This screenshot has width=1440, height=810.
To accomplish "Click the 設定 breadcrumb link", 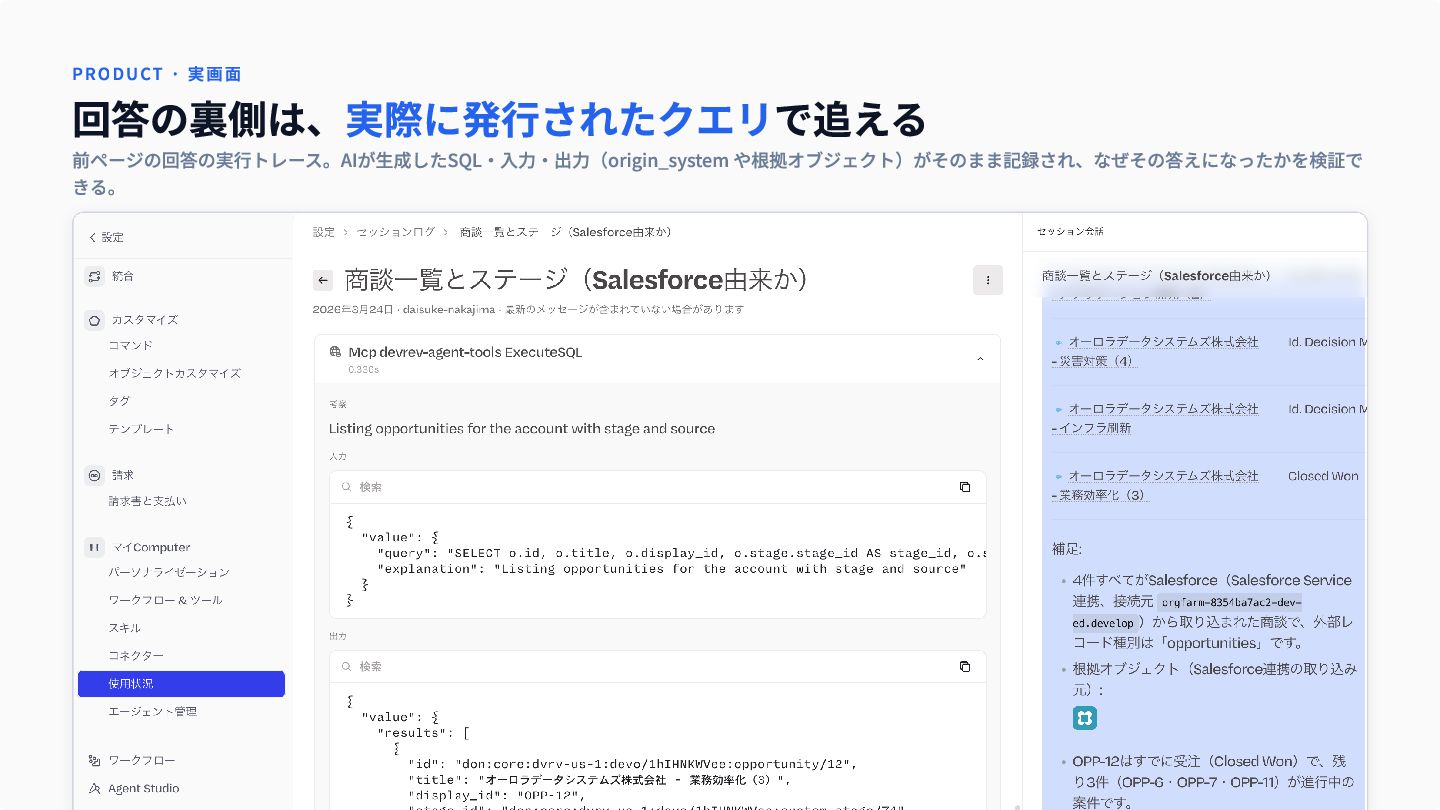I will [x=323, y=232].
